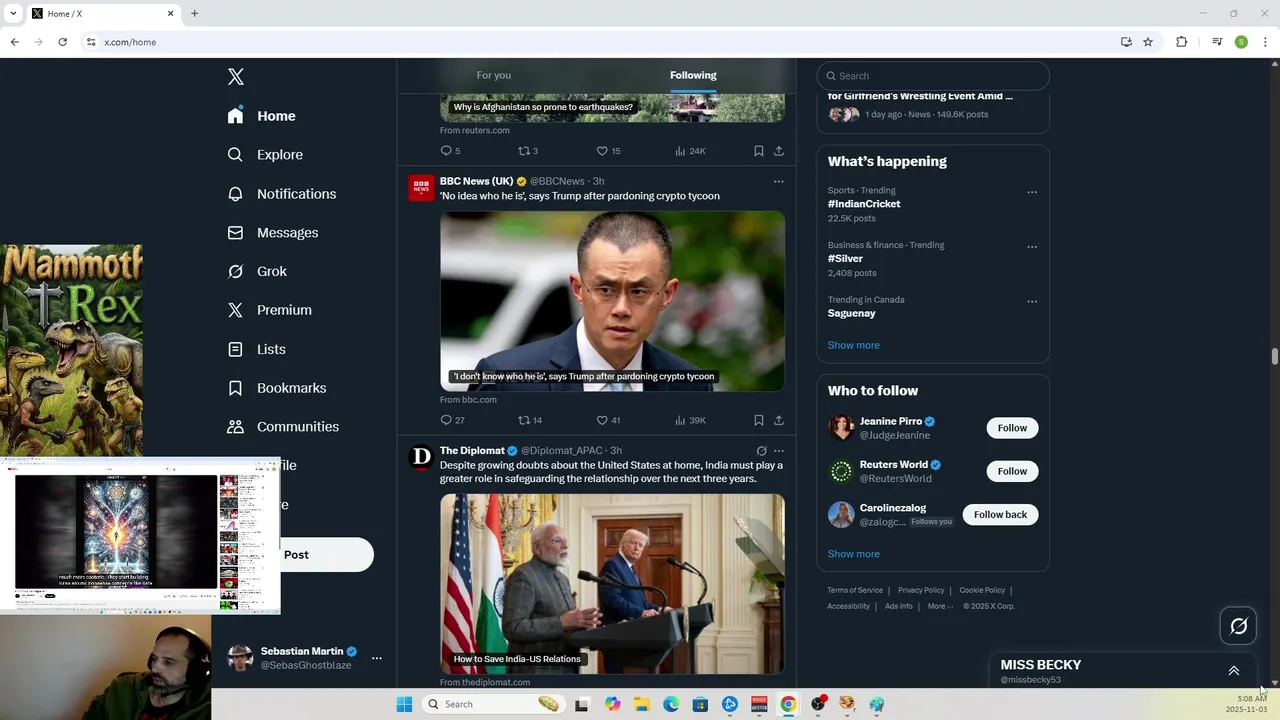Open The Diplomat profile name

[x=472, y=450]
